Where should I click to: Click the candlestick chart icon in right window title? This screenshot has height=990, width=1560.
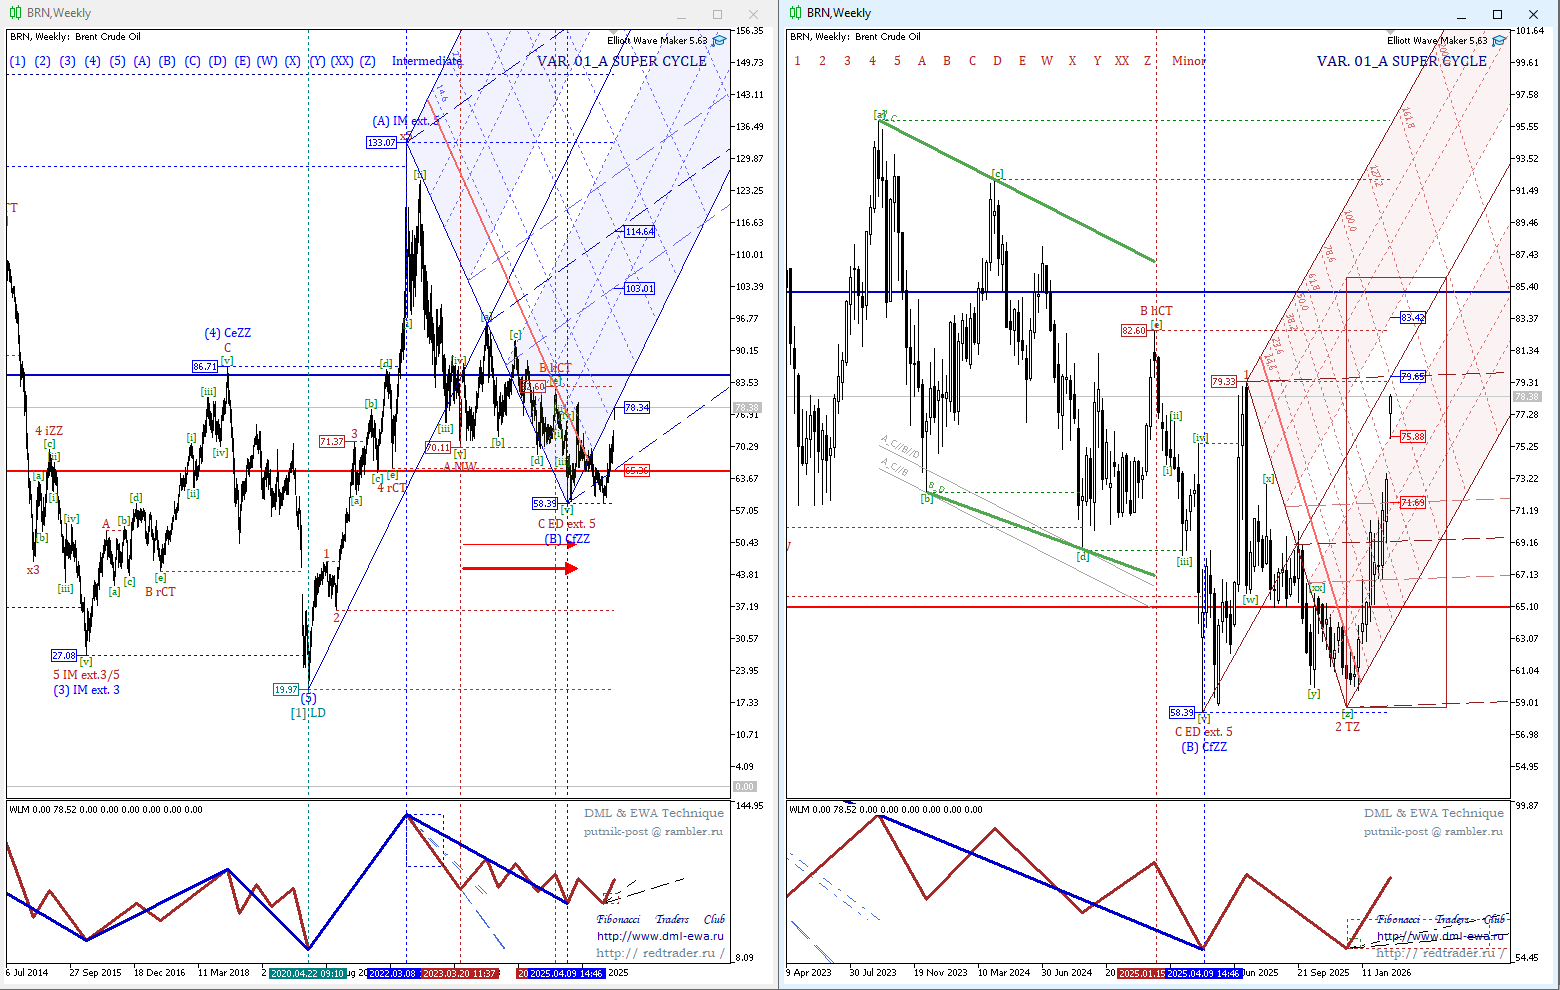click(795, 13)
